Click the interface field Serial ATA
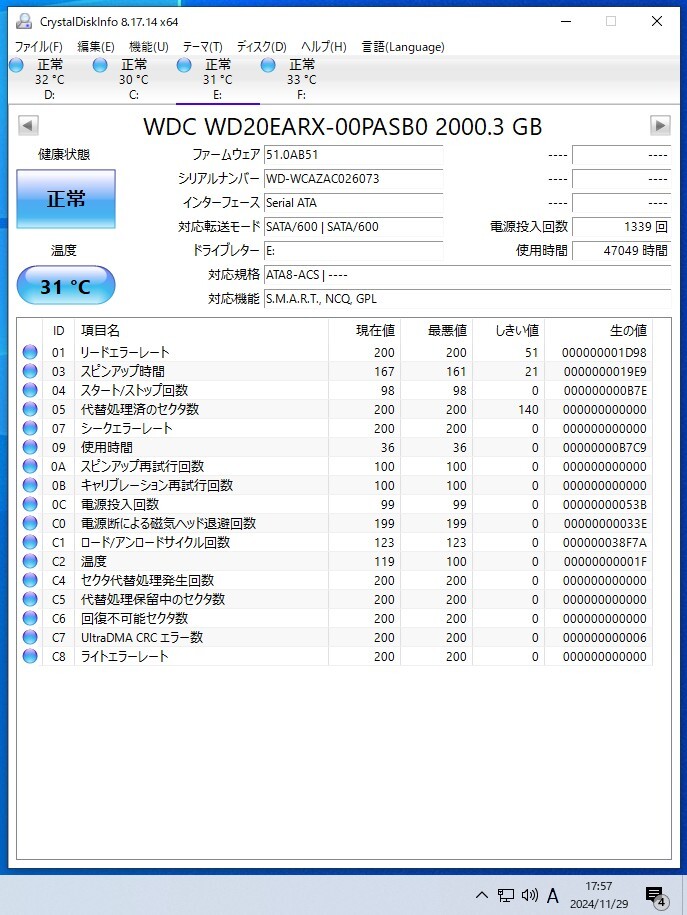This screenshot has width=687, height=915. tap(353, 202)
